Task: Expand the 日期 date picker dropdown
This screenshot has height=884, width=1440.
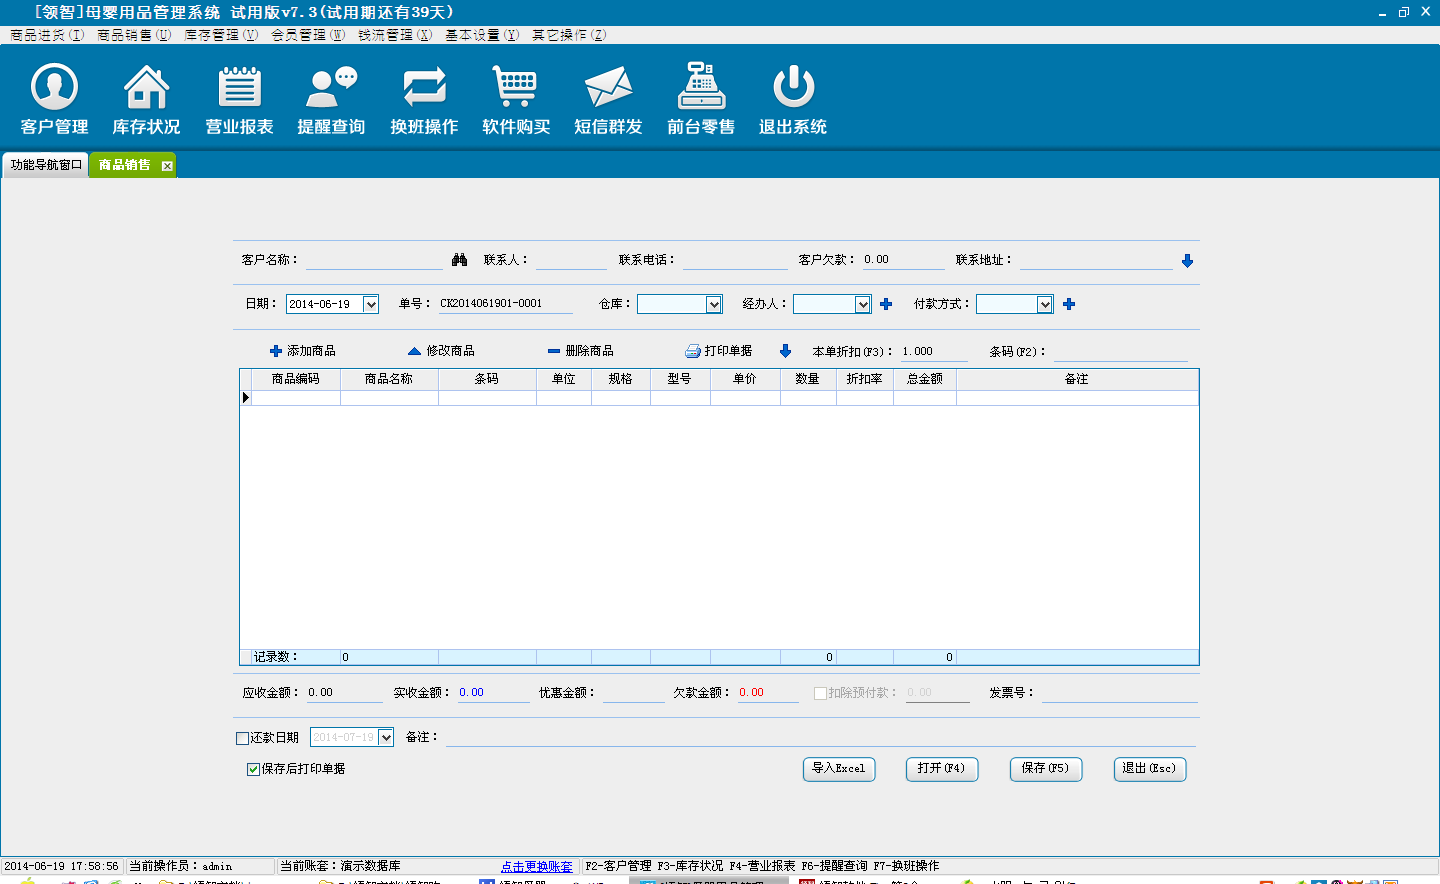Action: point(370,304)
